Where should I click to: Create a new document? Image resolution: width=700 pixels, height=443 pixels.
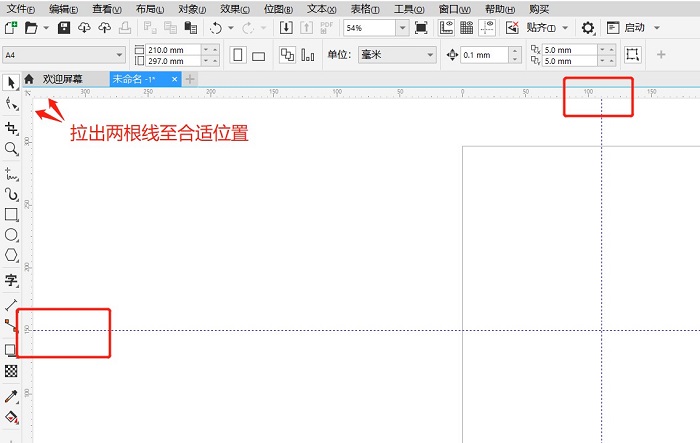tap(11, 28)
